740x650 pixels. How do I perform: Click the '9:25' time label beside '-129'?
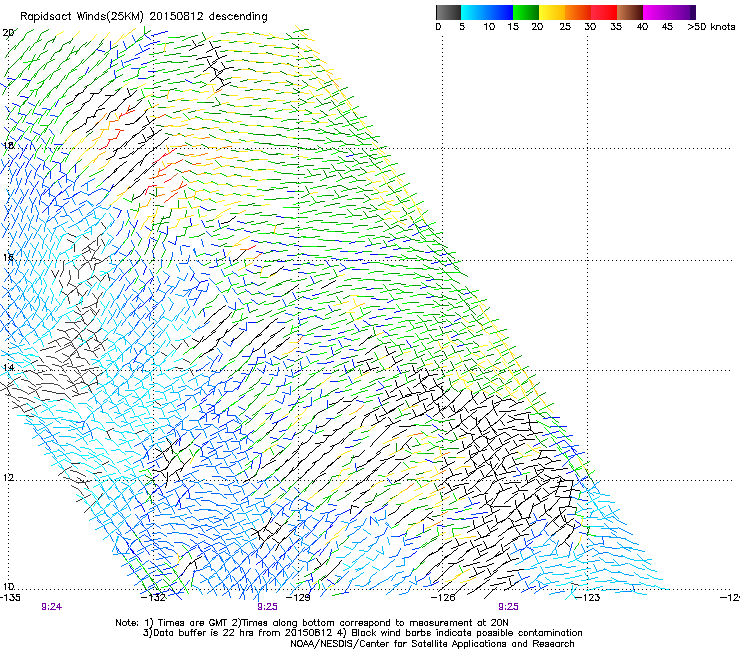tap(268, 607)
